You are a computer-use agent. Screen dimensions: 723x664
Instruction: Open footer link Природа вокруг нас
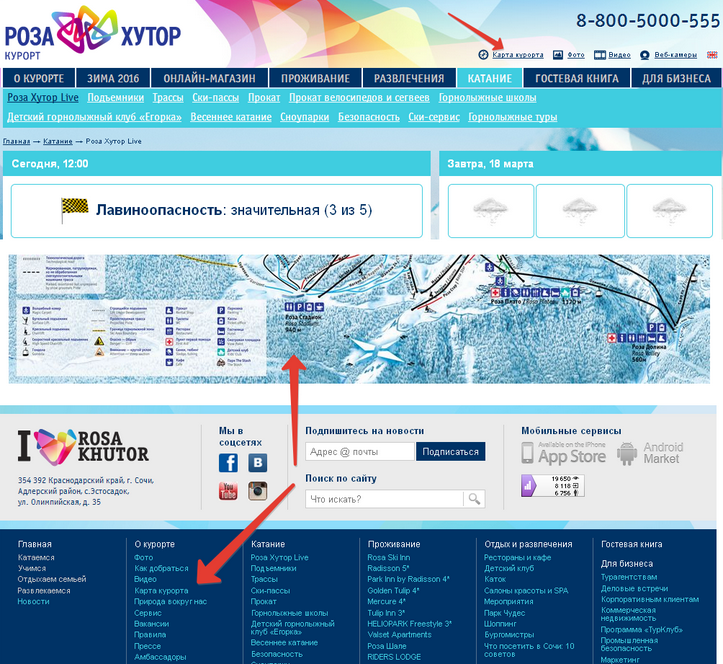170,601
